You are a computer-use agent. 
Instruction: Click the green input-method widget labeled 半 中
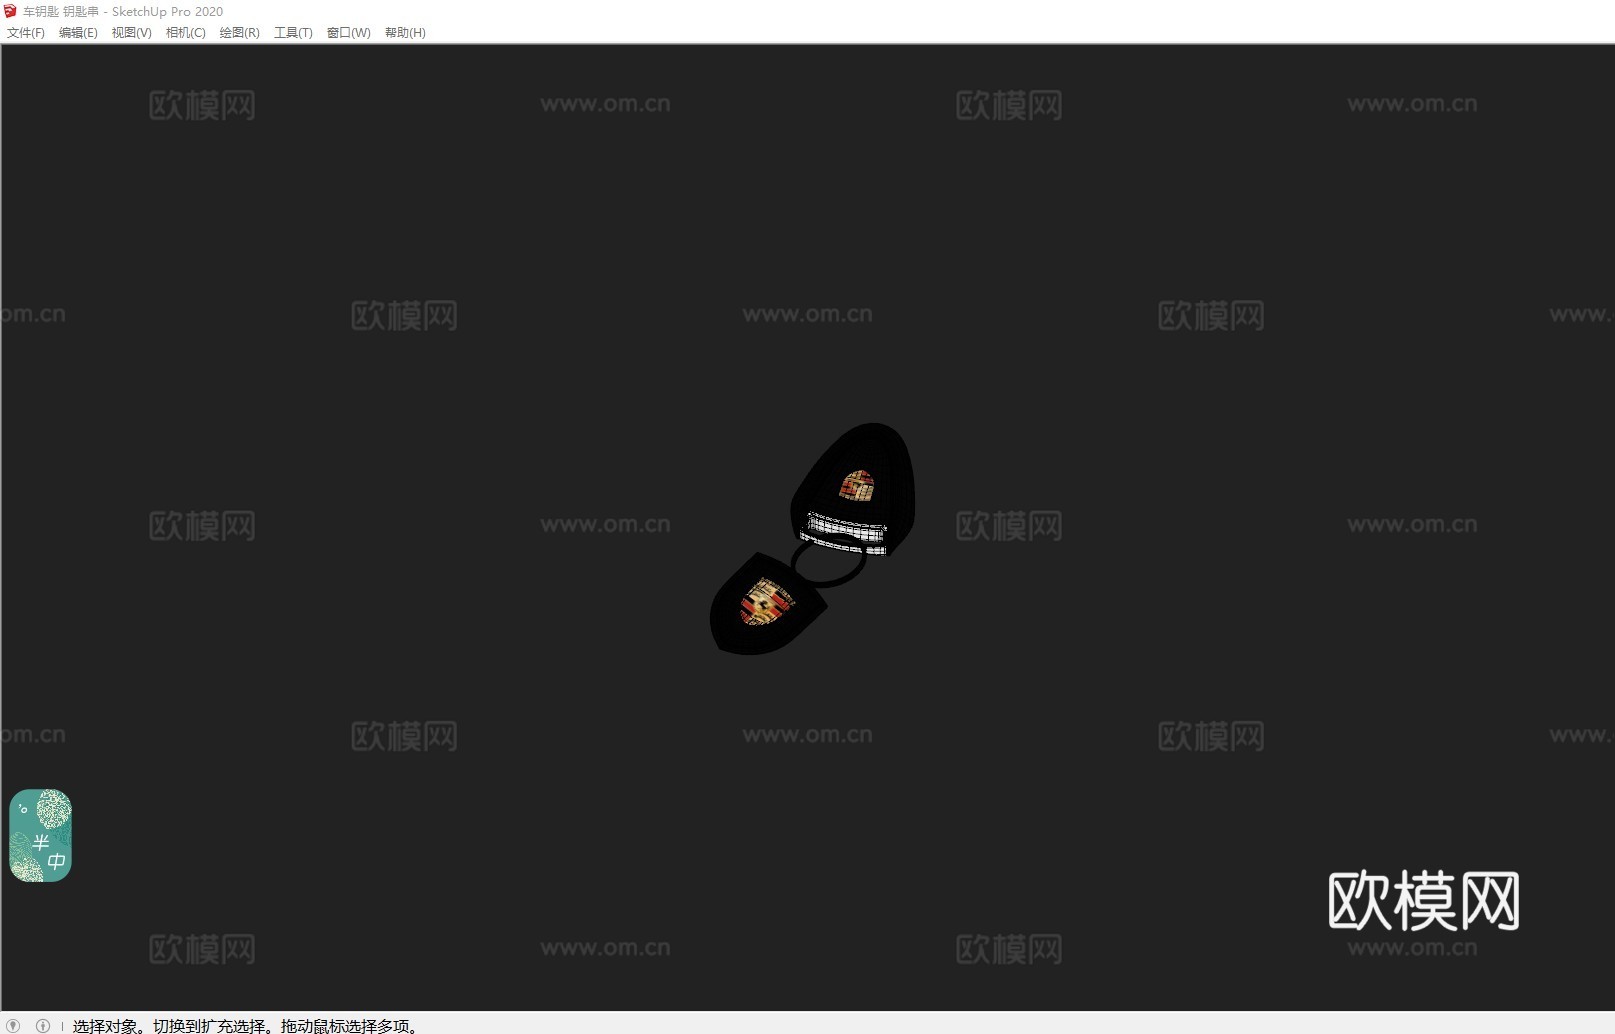[40, 836]
